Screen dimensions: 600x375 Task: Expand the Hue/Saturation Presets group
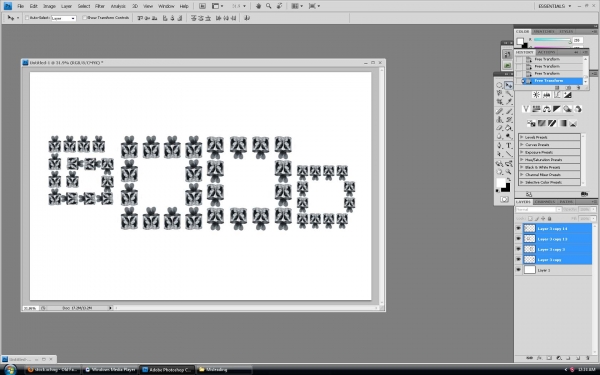[x=522, y=160]
